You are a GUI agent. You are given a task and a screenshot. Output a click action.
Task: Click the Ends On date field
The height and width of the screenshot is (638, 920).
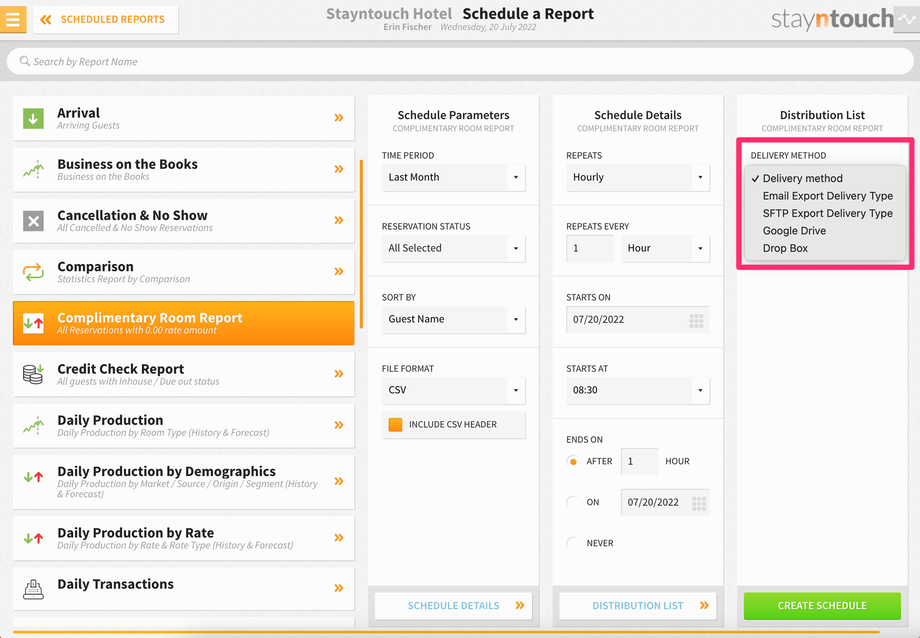(665, 502)
